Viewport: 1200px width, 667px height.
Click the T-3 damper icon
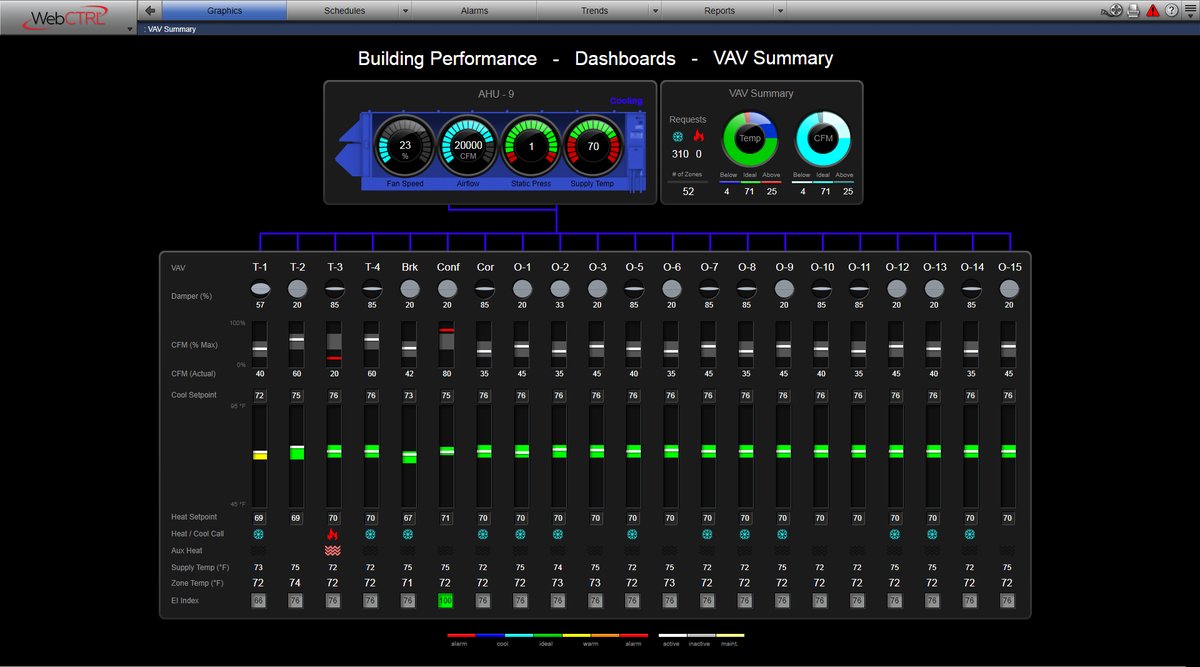335,288
